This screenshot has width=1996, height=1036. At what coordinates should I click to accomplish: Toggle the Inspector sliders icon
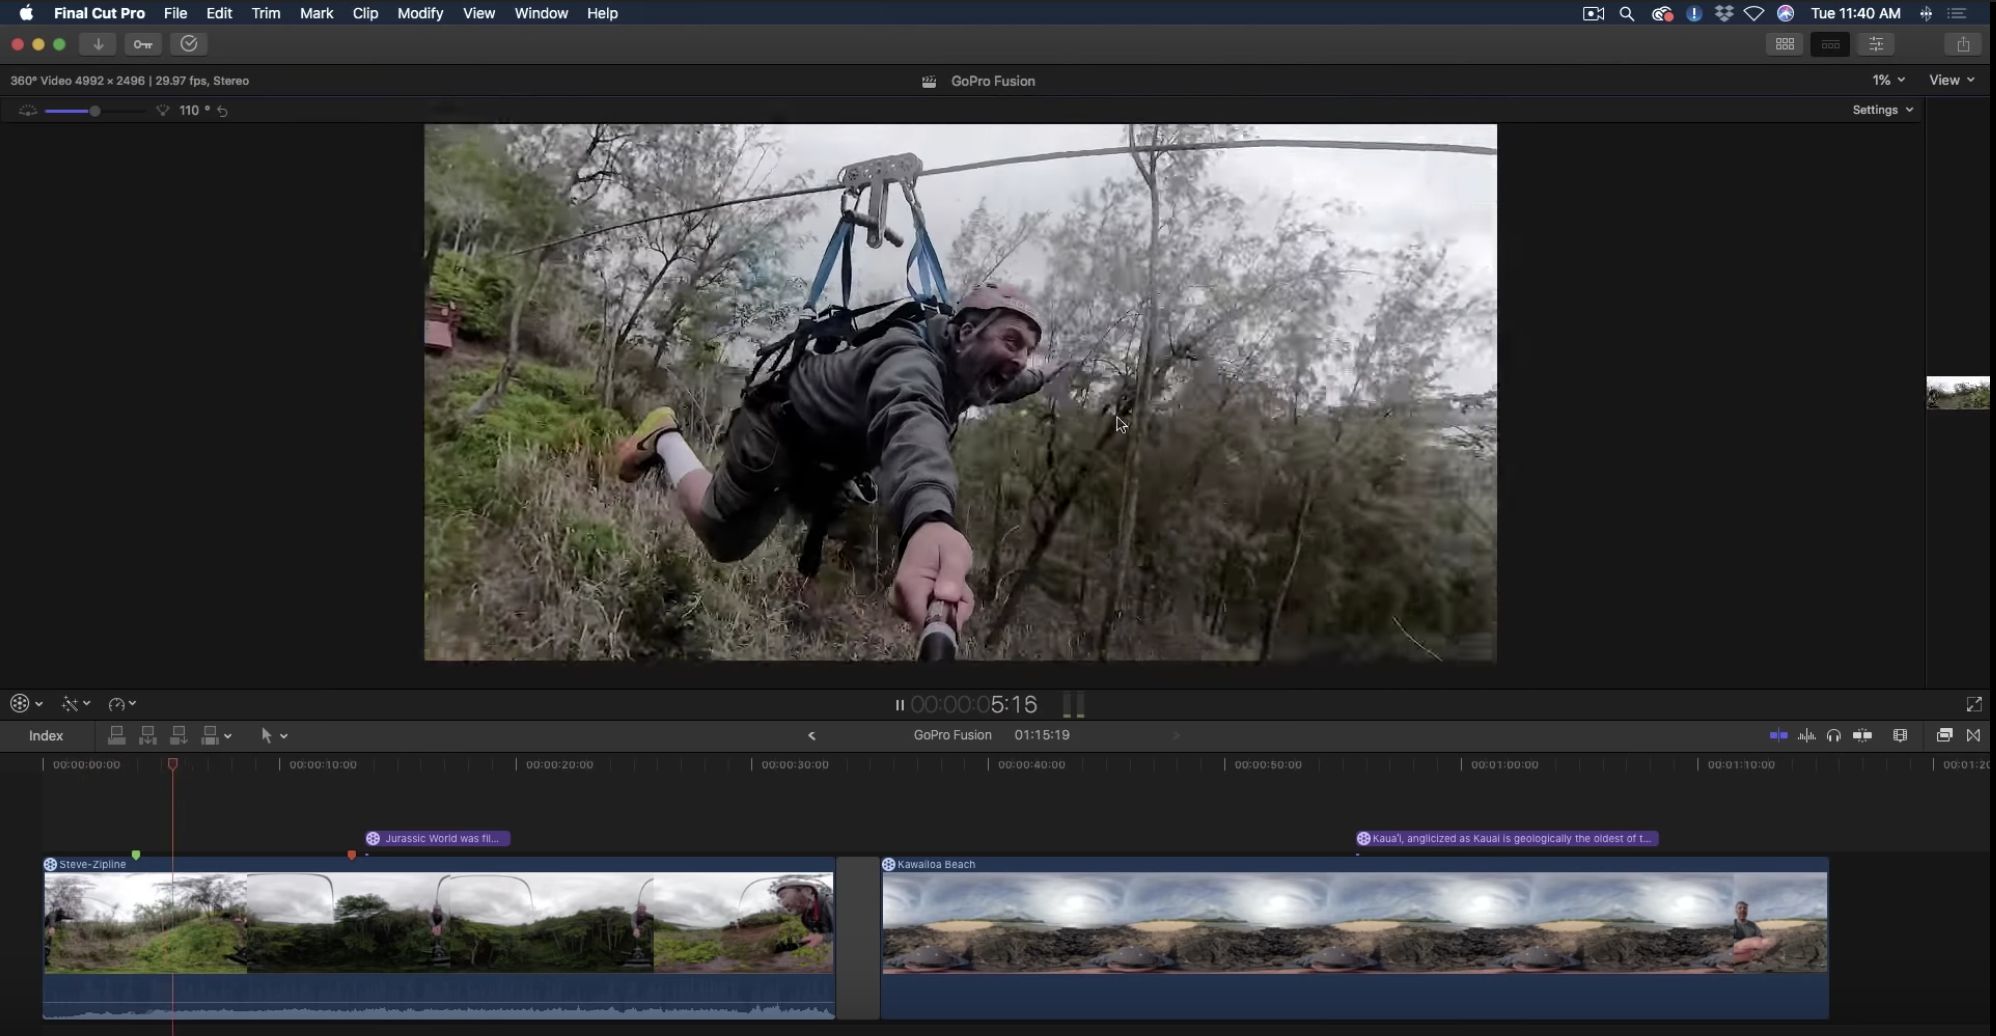pos(1876,44)
